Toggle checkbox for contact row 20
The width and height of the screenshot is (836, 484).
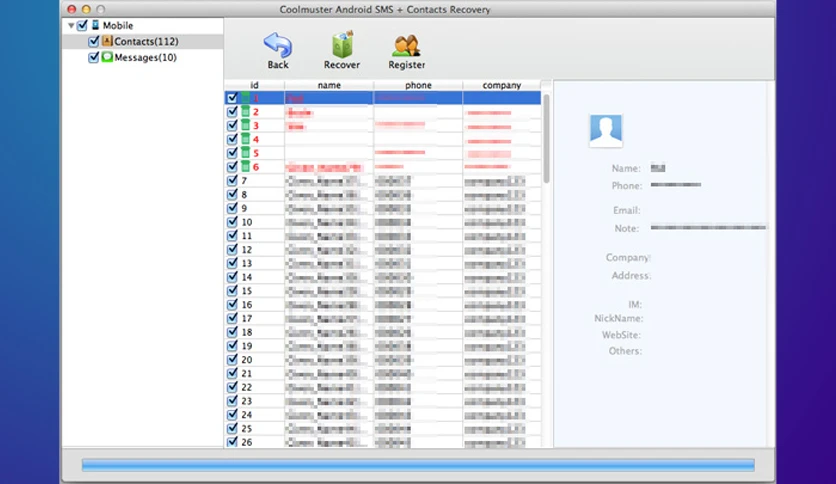(232, 359)
